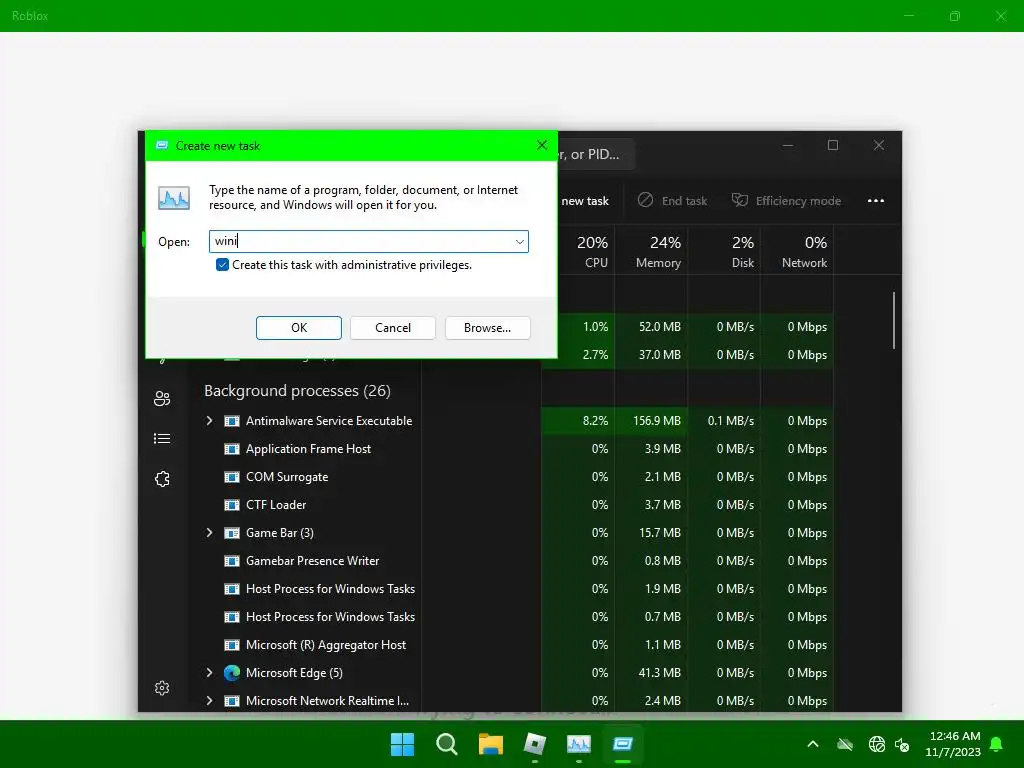Click the Antimalware Service Executable icon

(x=232, y=421)
